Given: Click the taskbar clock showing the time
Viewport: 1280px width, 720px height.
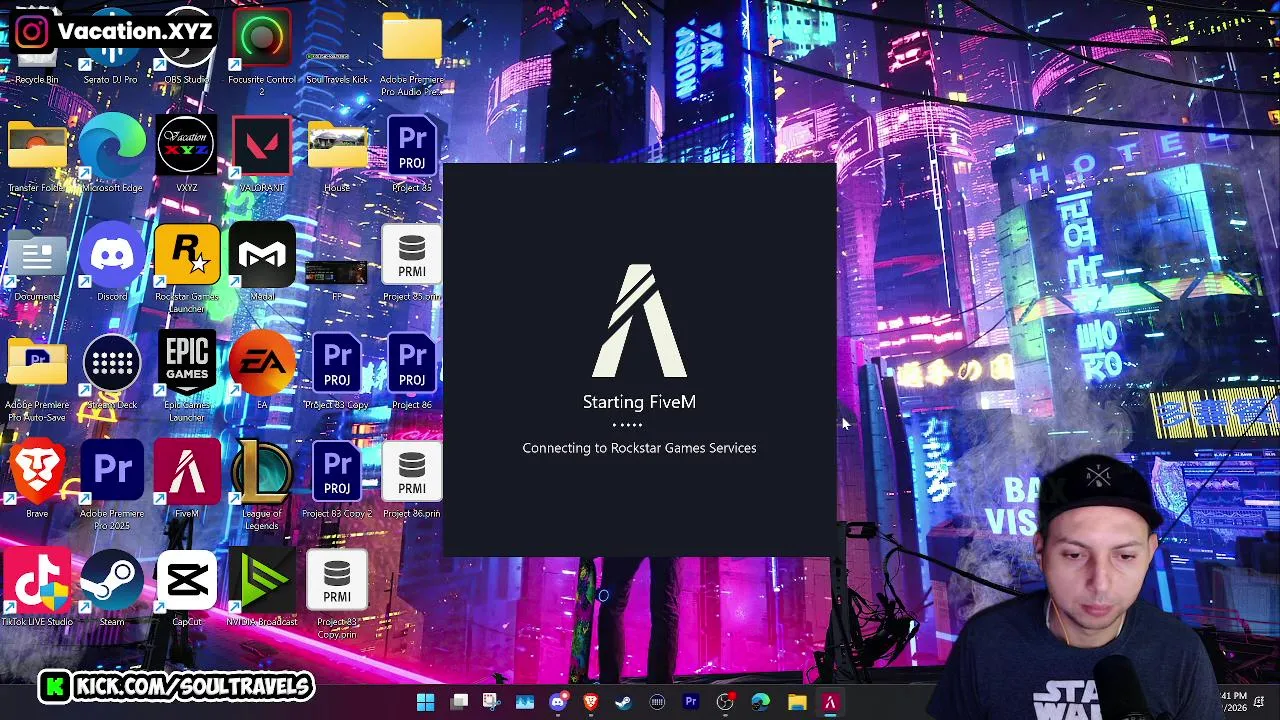Looking at the screenshot, I should [1233, 702].
